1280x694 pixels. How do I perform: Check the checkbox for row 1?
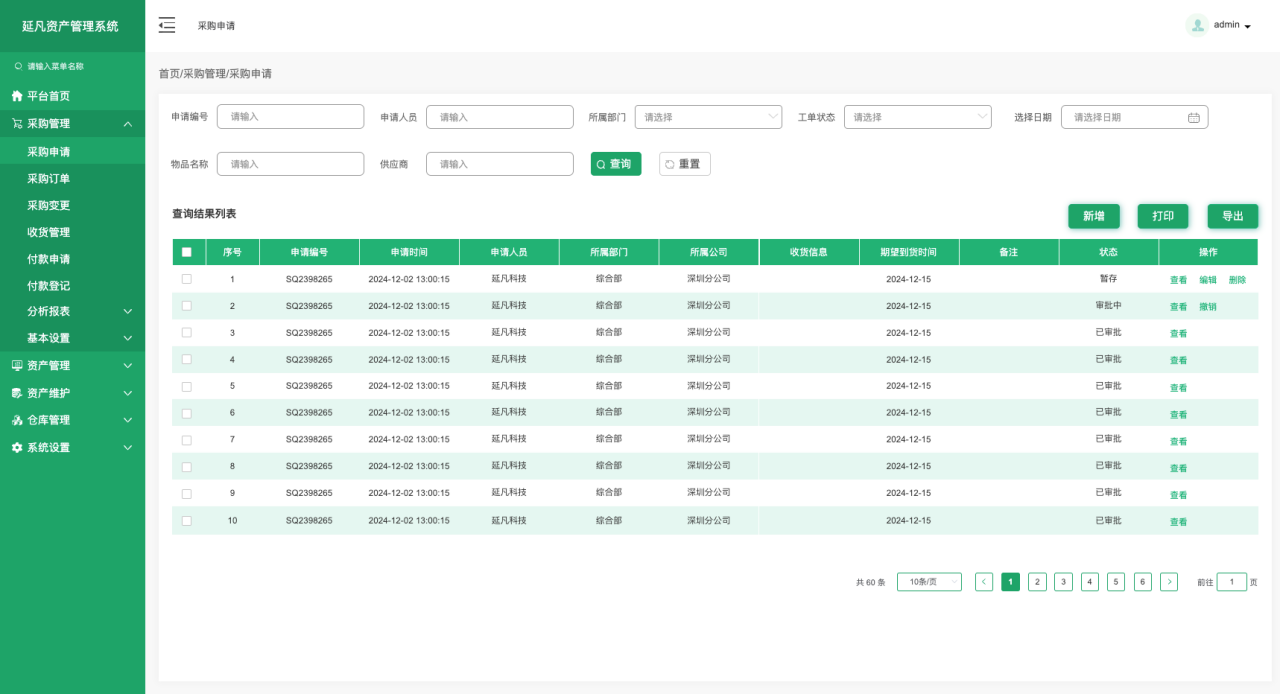(187, 279)
